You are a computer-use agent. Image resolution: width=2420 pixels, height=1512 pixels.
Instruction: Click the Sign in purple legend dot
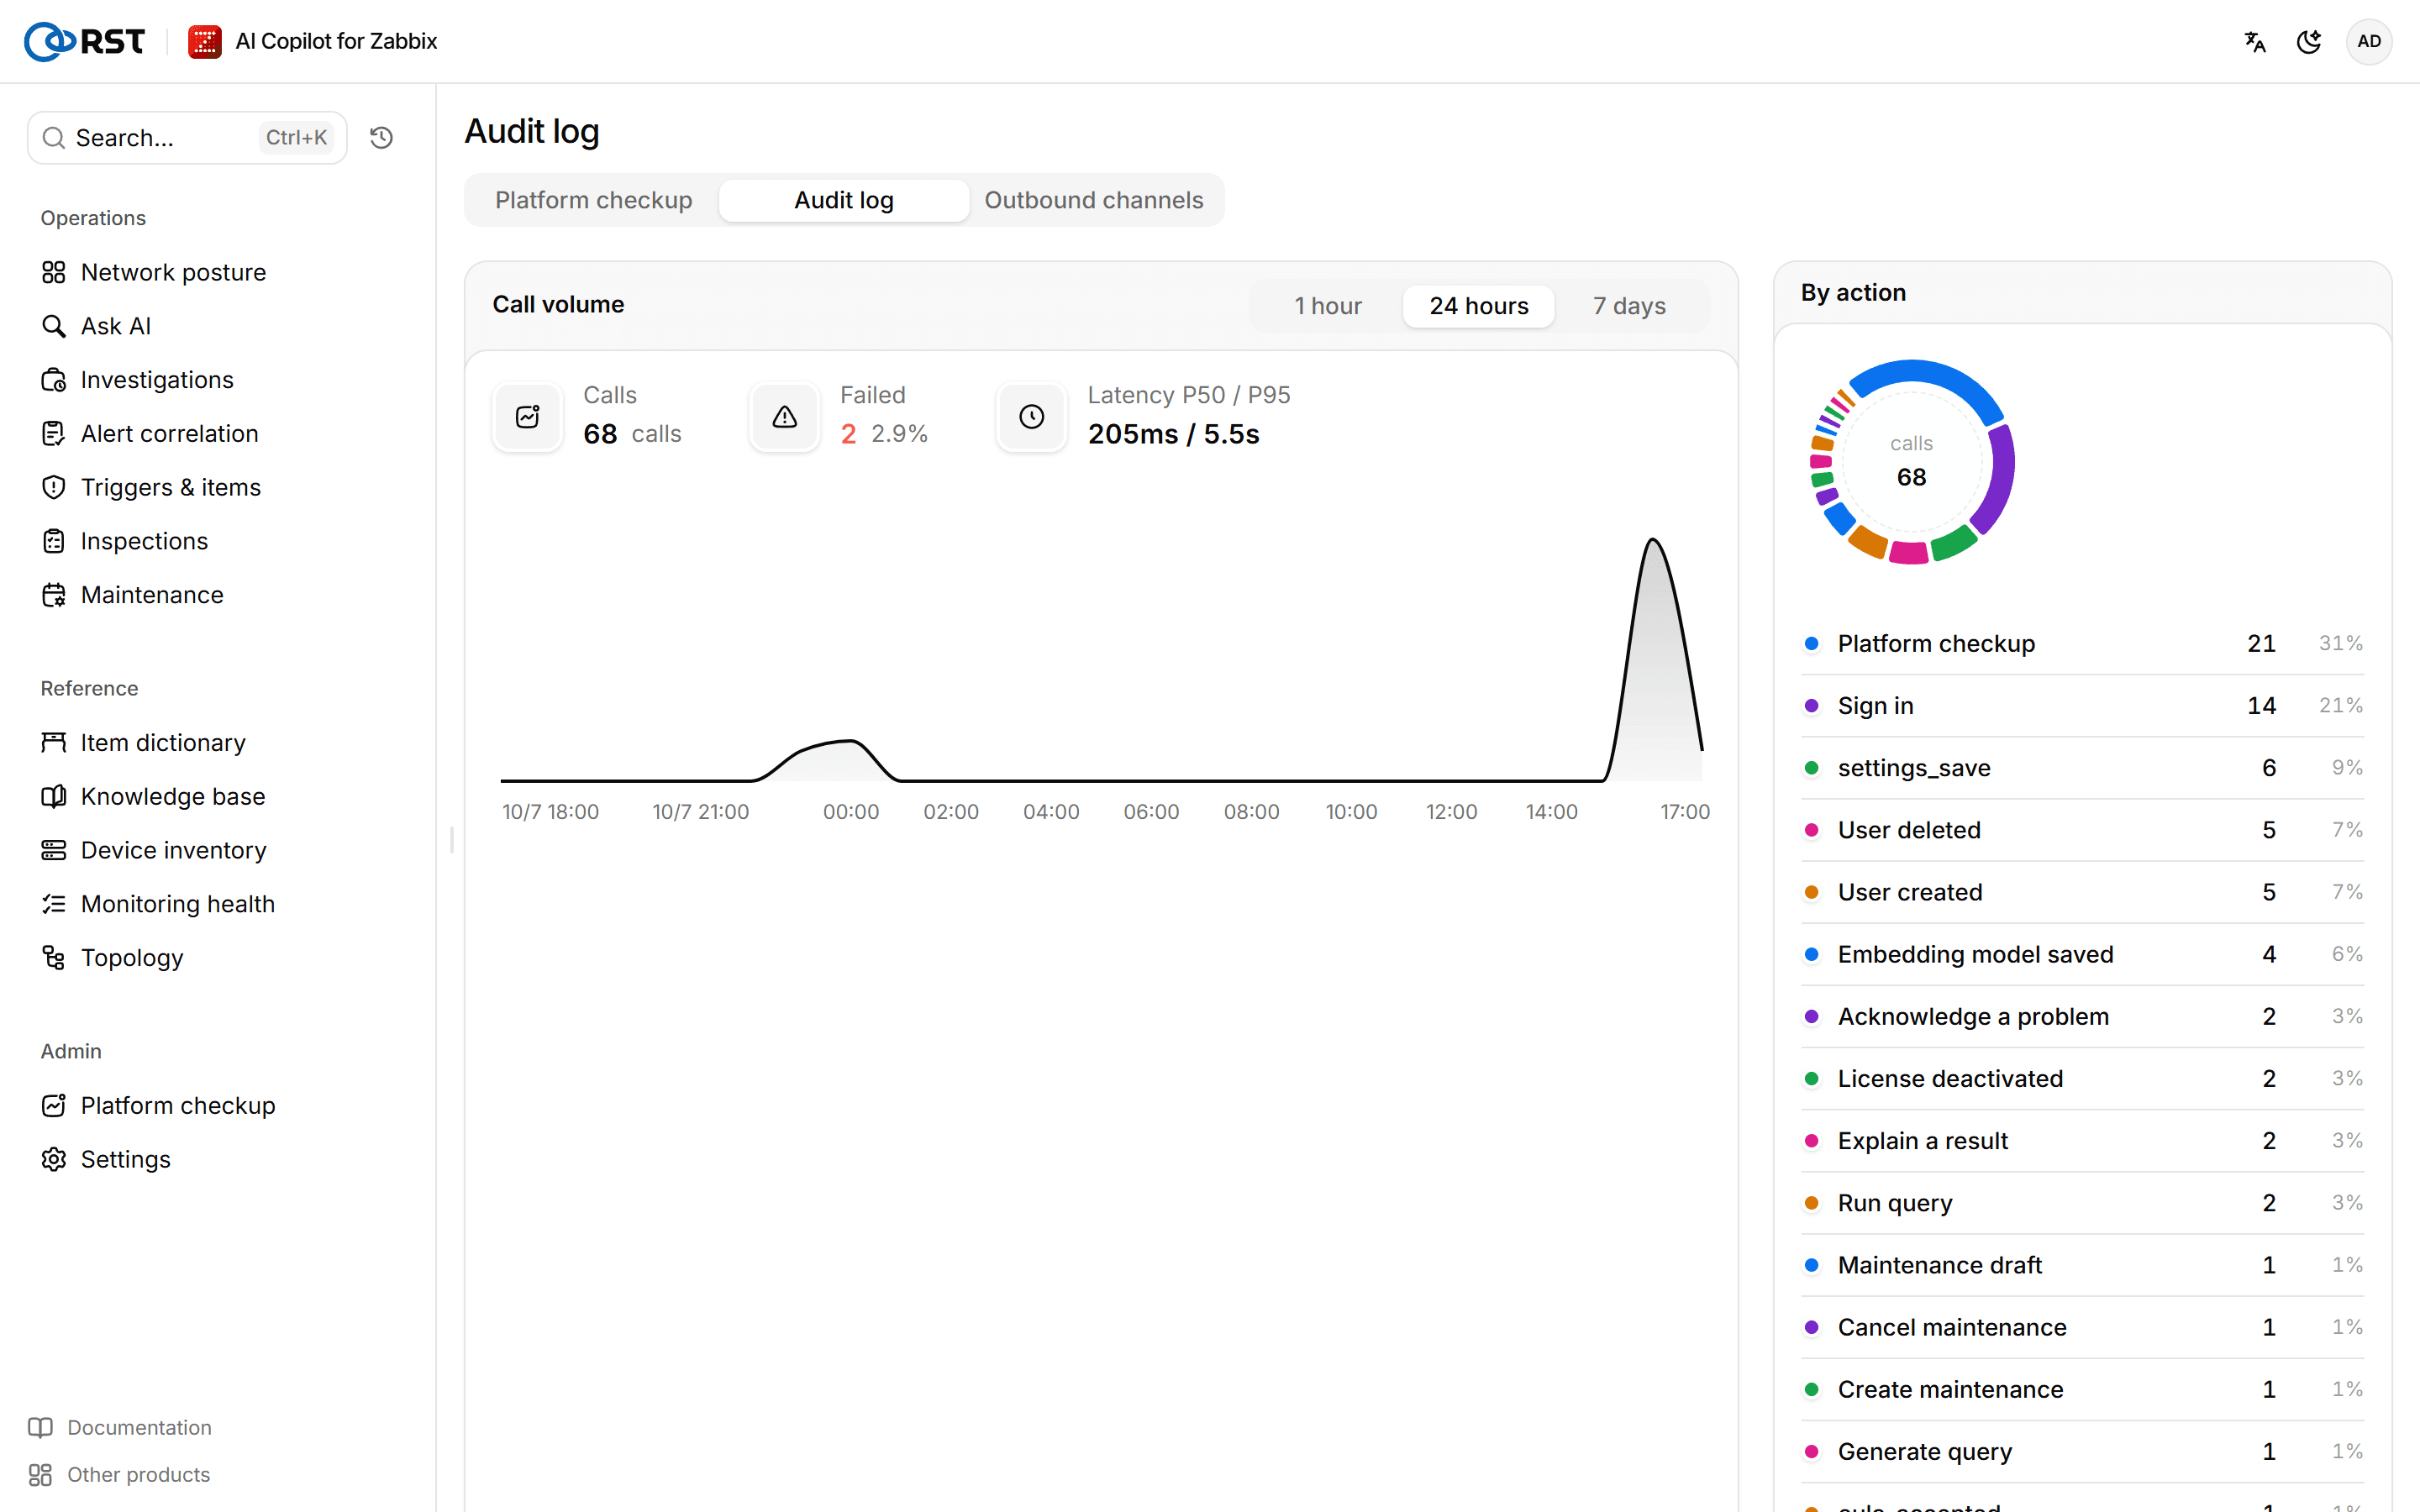tap(1811, 706)
